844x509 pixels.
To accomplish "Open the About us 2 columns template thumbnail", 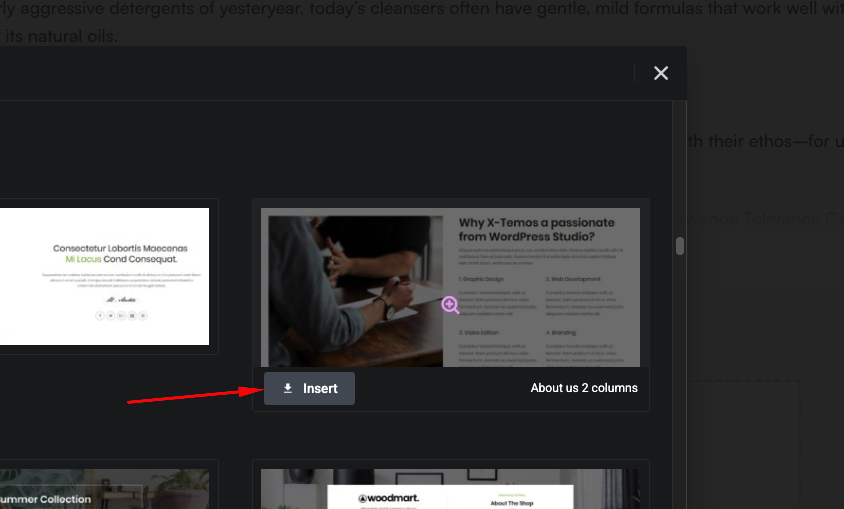I will pyautogui.click(x=450, y=287).
